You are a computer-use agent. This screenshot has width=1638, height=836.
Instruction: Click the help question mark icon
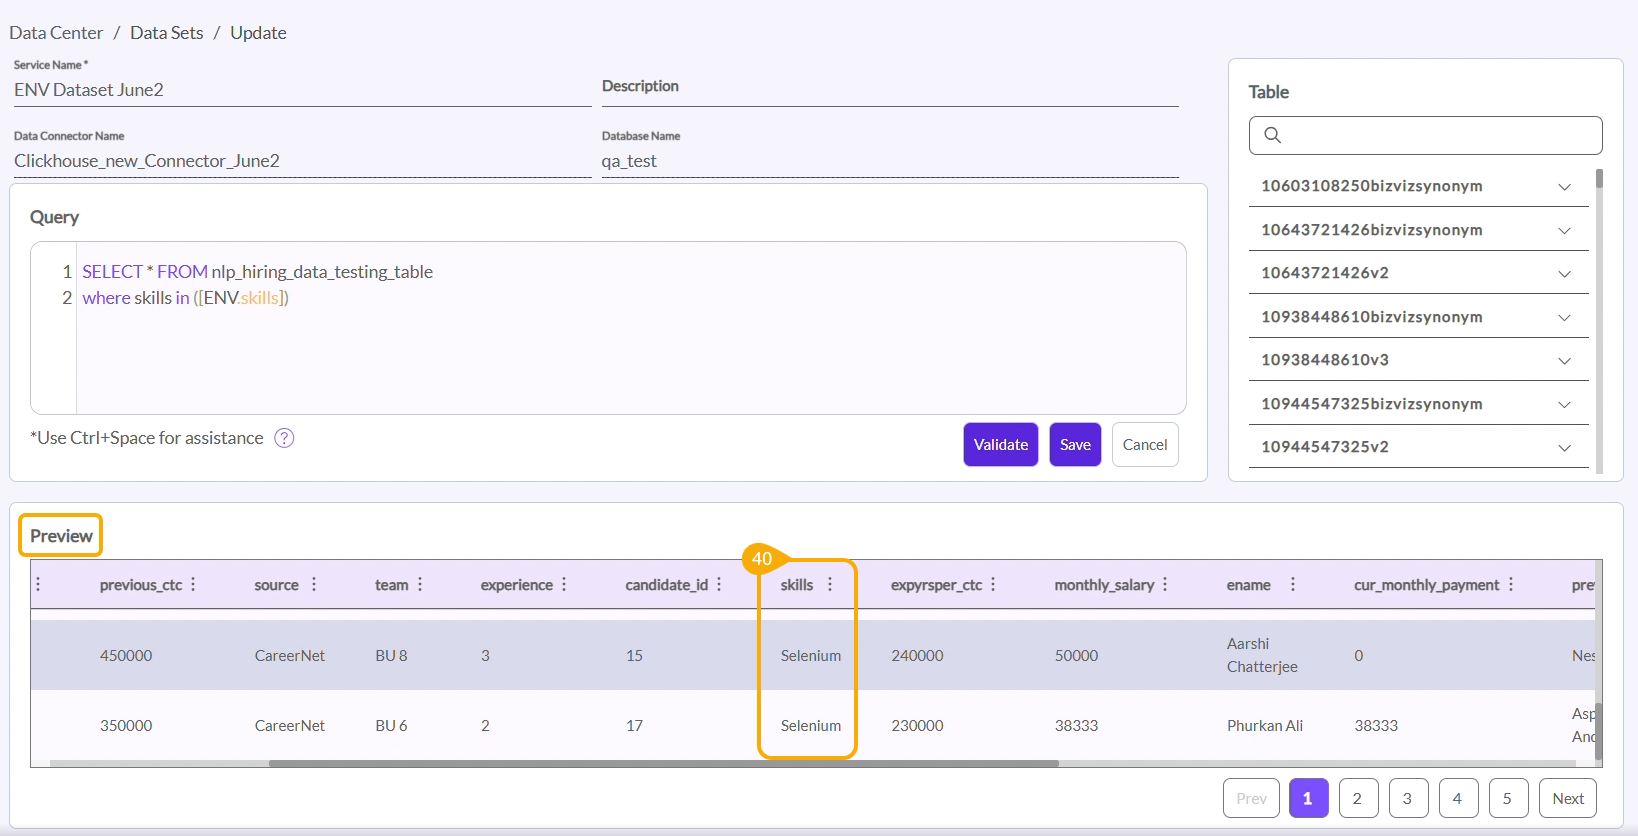click(x=284, y=438)
